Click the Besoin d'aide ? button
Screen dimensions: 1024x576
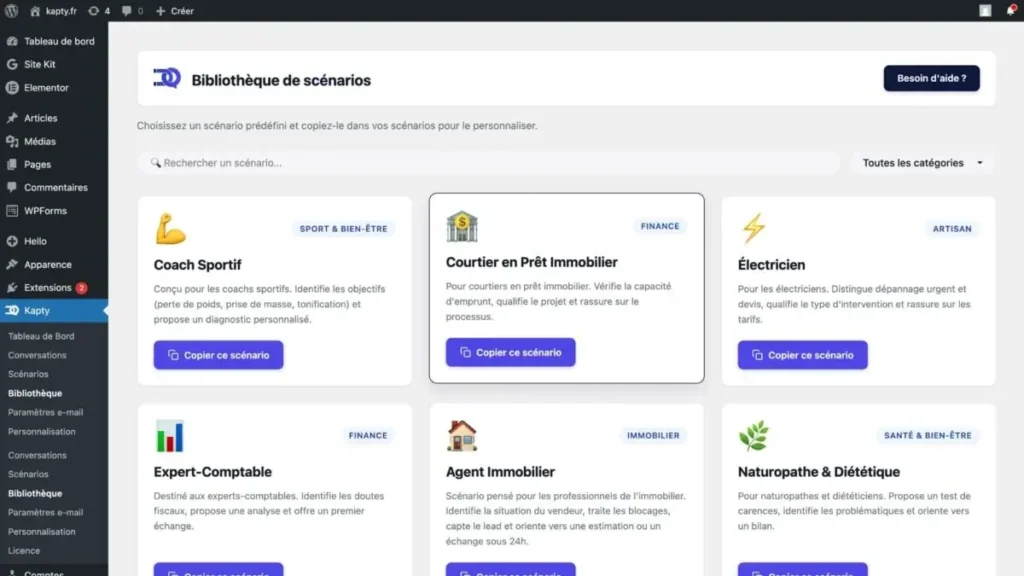(x=931, y=79)
